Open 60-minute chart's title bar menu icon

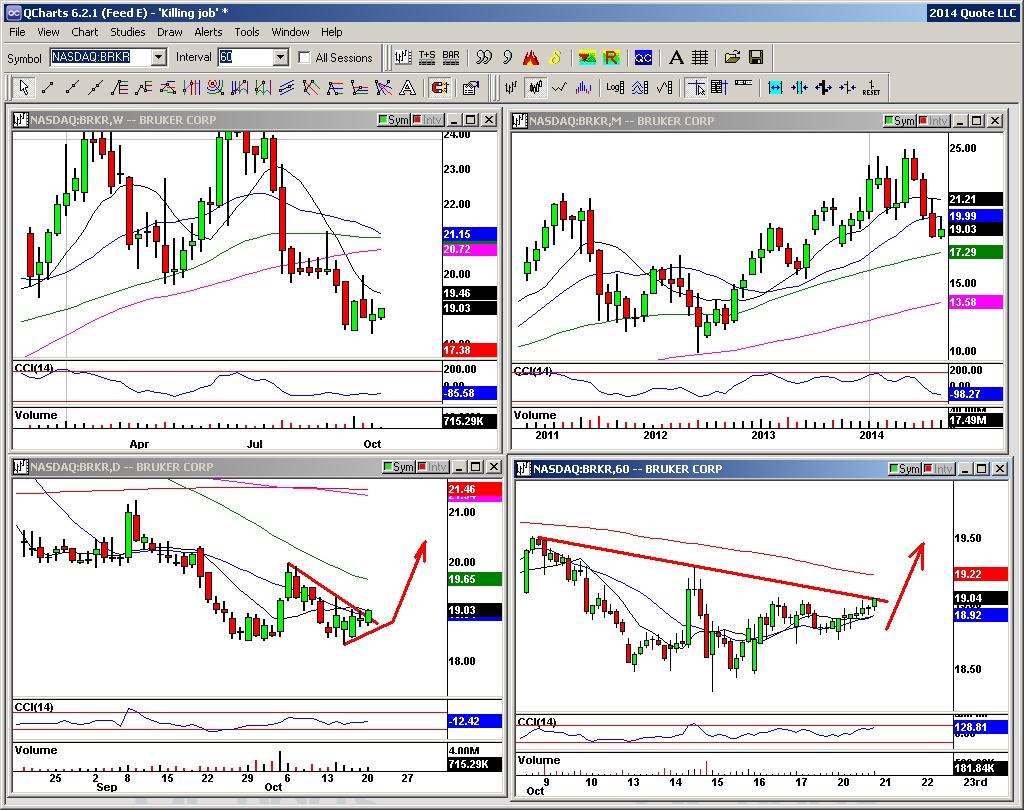pos(524,468)
